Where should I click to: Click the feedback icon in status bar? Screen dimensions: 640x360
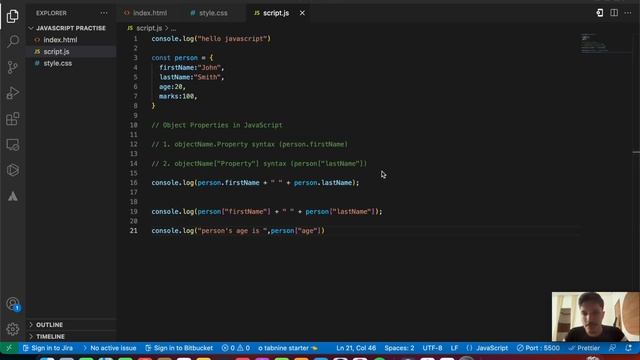(x=612, y=348)
